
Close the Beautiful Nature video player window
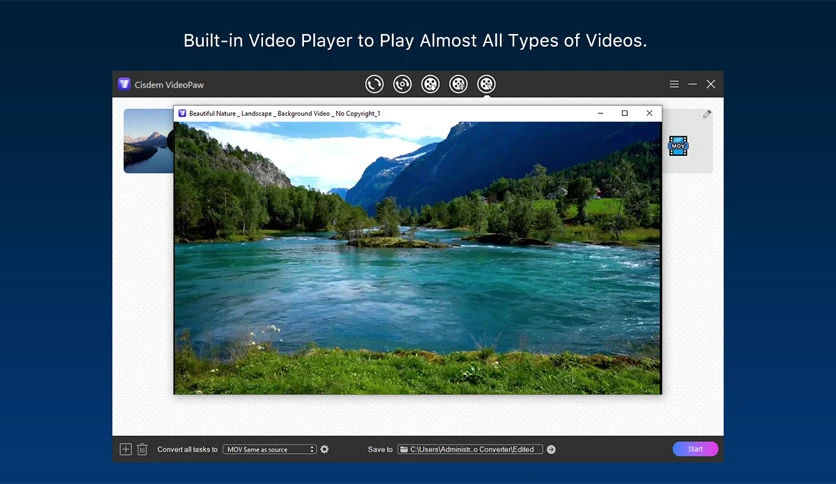(x=649, y=113)
